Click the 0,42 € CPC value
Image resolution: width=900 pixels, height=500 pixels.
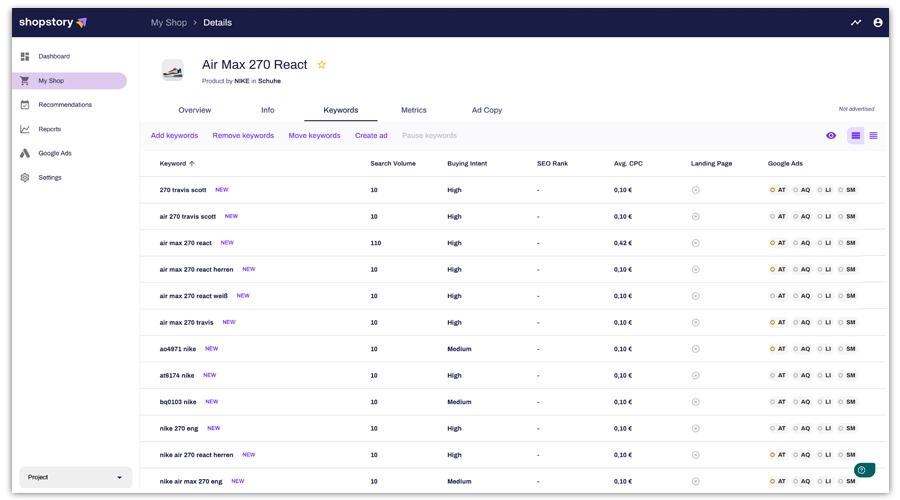[623, 243]
